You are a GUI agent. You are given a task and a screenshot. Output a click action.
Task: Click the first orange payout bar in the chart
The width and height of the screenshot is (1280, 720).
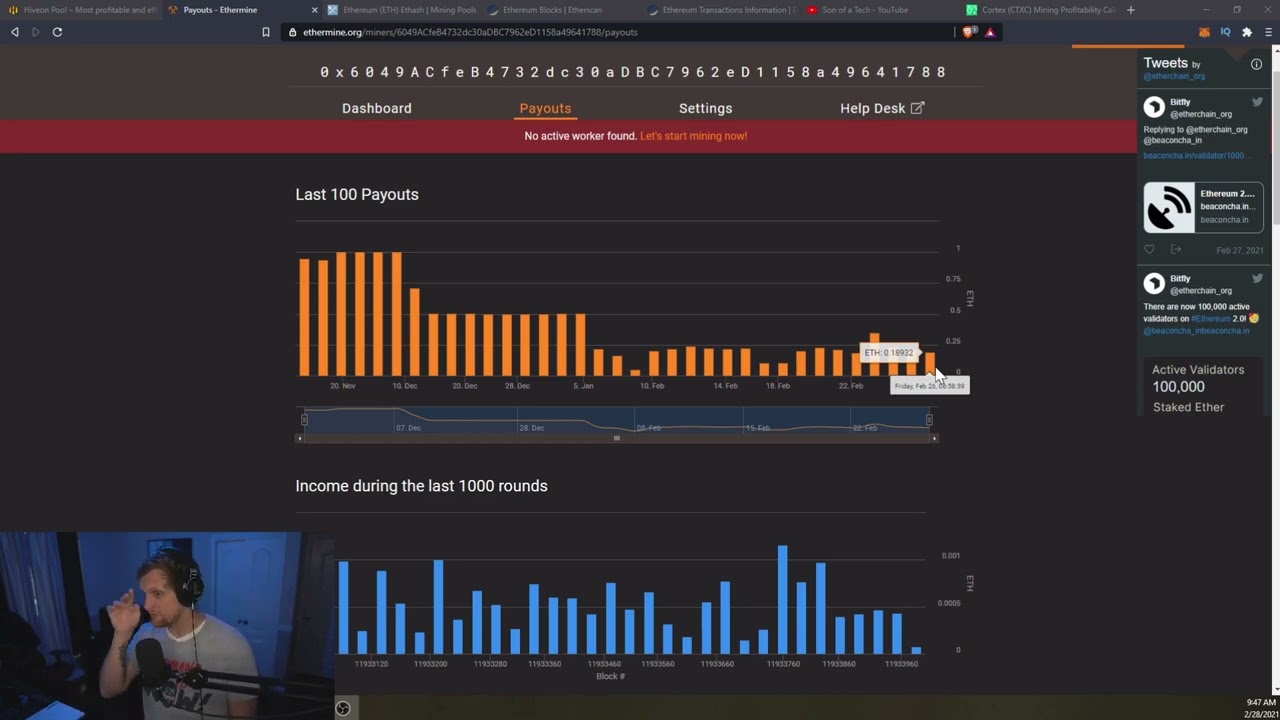pyautogui.click(x=304, y=317)
